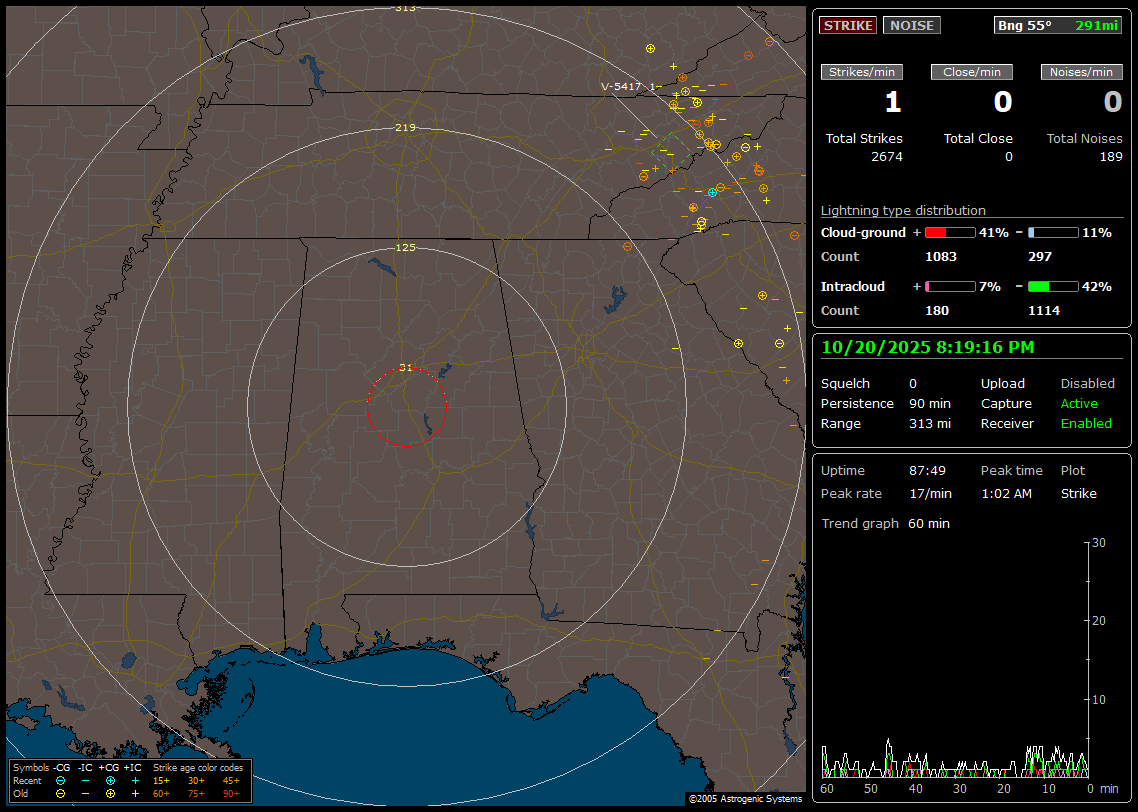The image size is (1138, 812).
Task: Switch to the NOISE mode tab
Action: [911, 25]
